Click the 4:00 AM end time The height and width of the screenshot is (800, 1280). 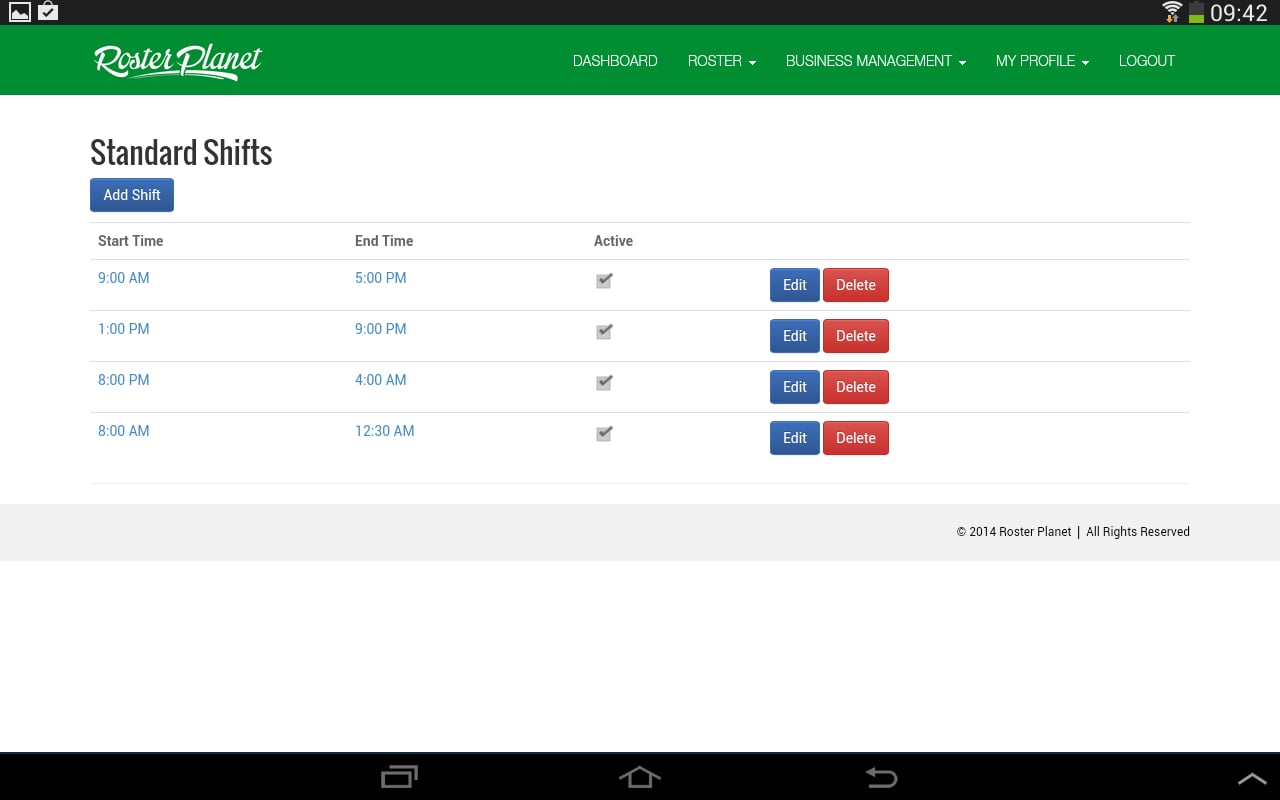[x=381, y=380]
